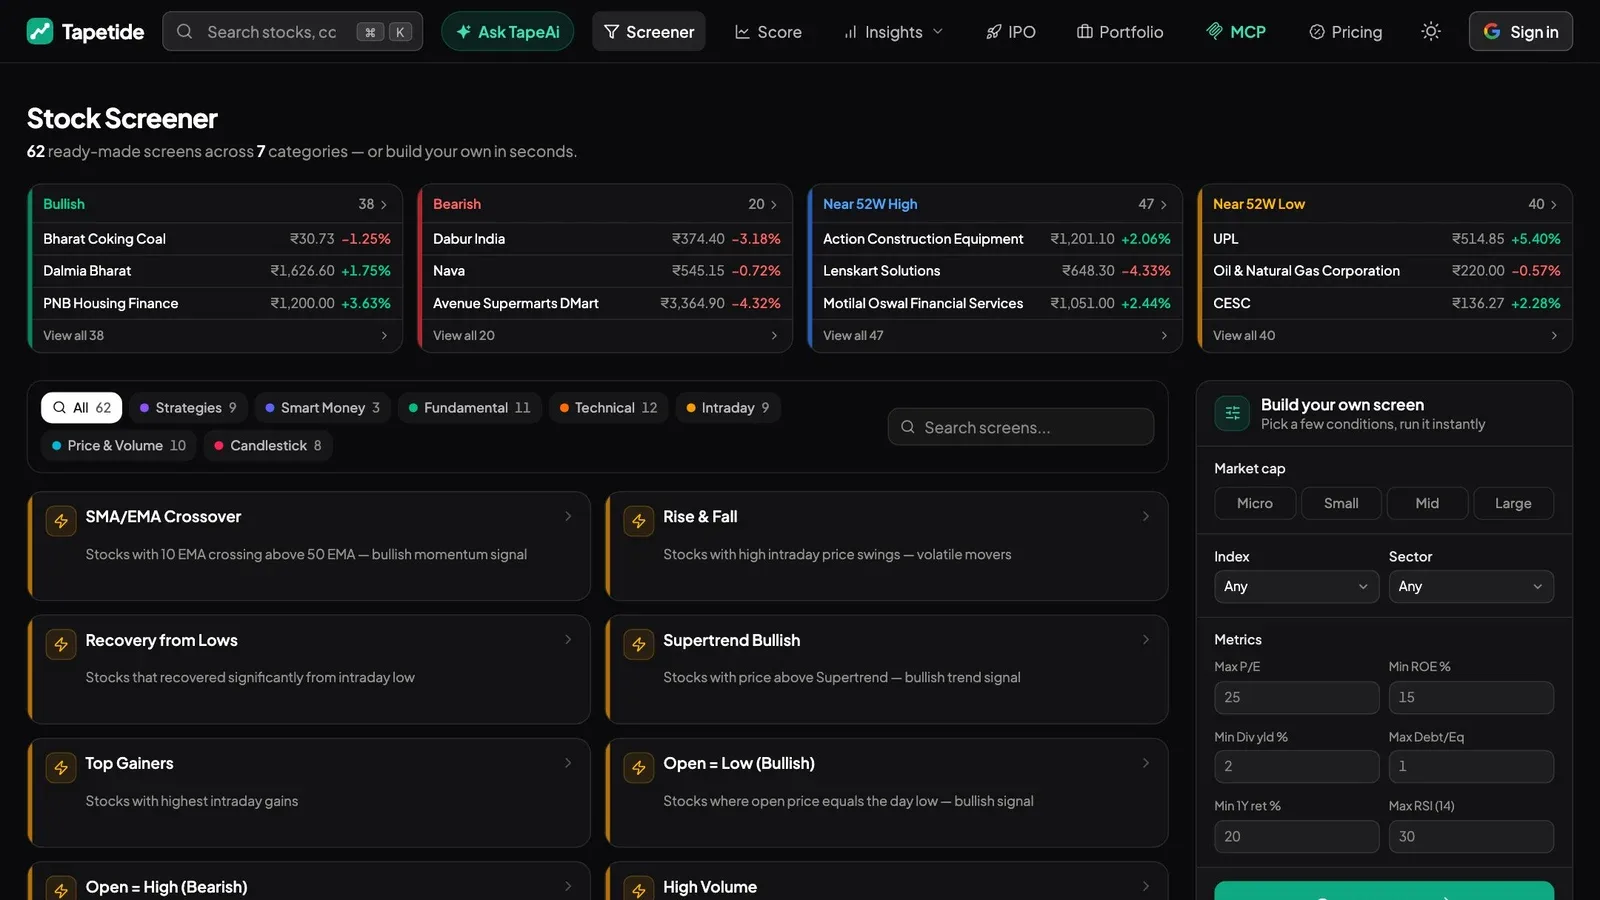Click the lightning icon on Rise & Fall card
1600x900 pixels.
pos(639,521)
